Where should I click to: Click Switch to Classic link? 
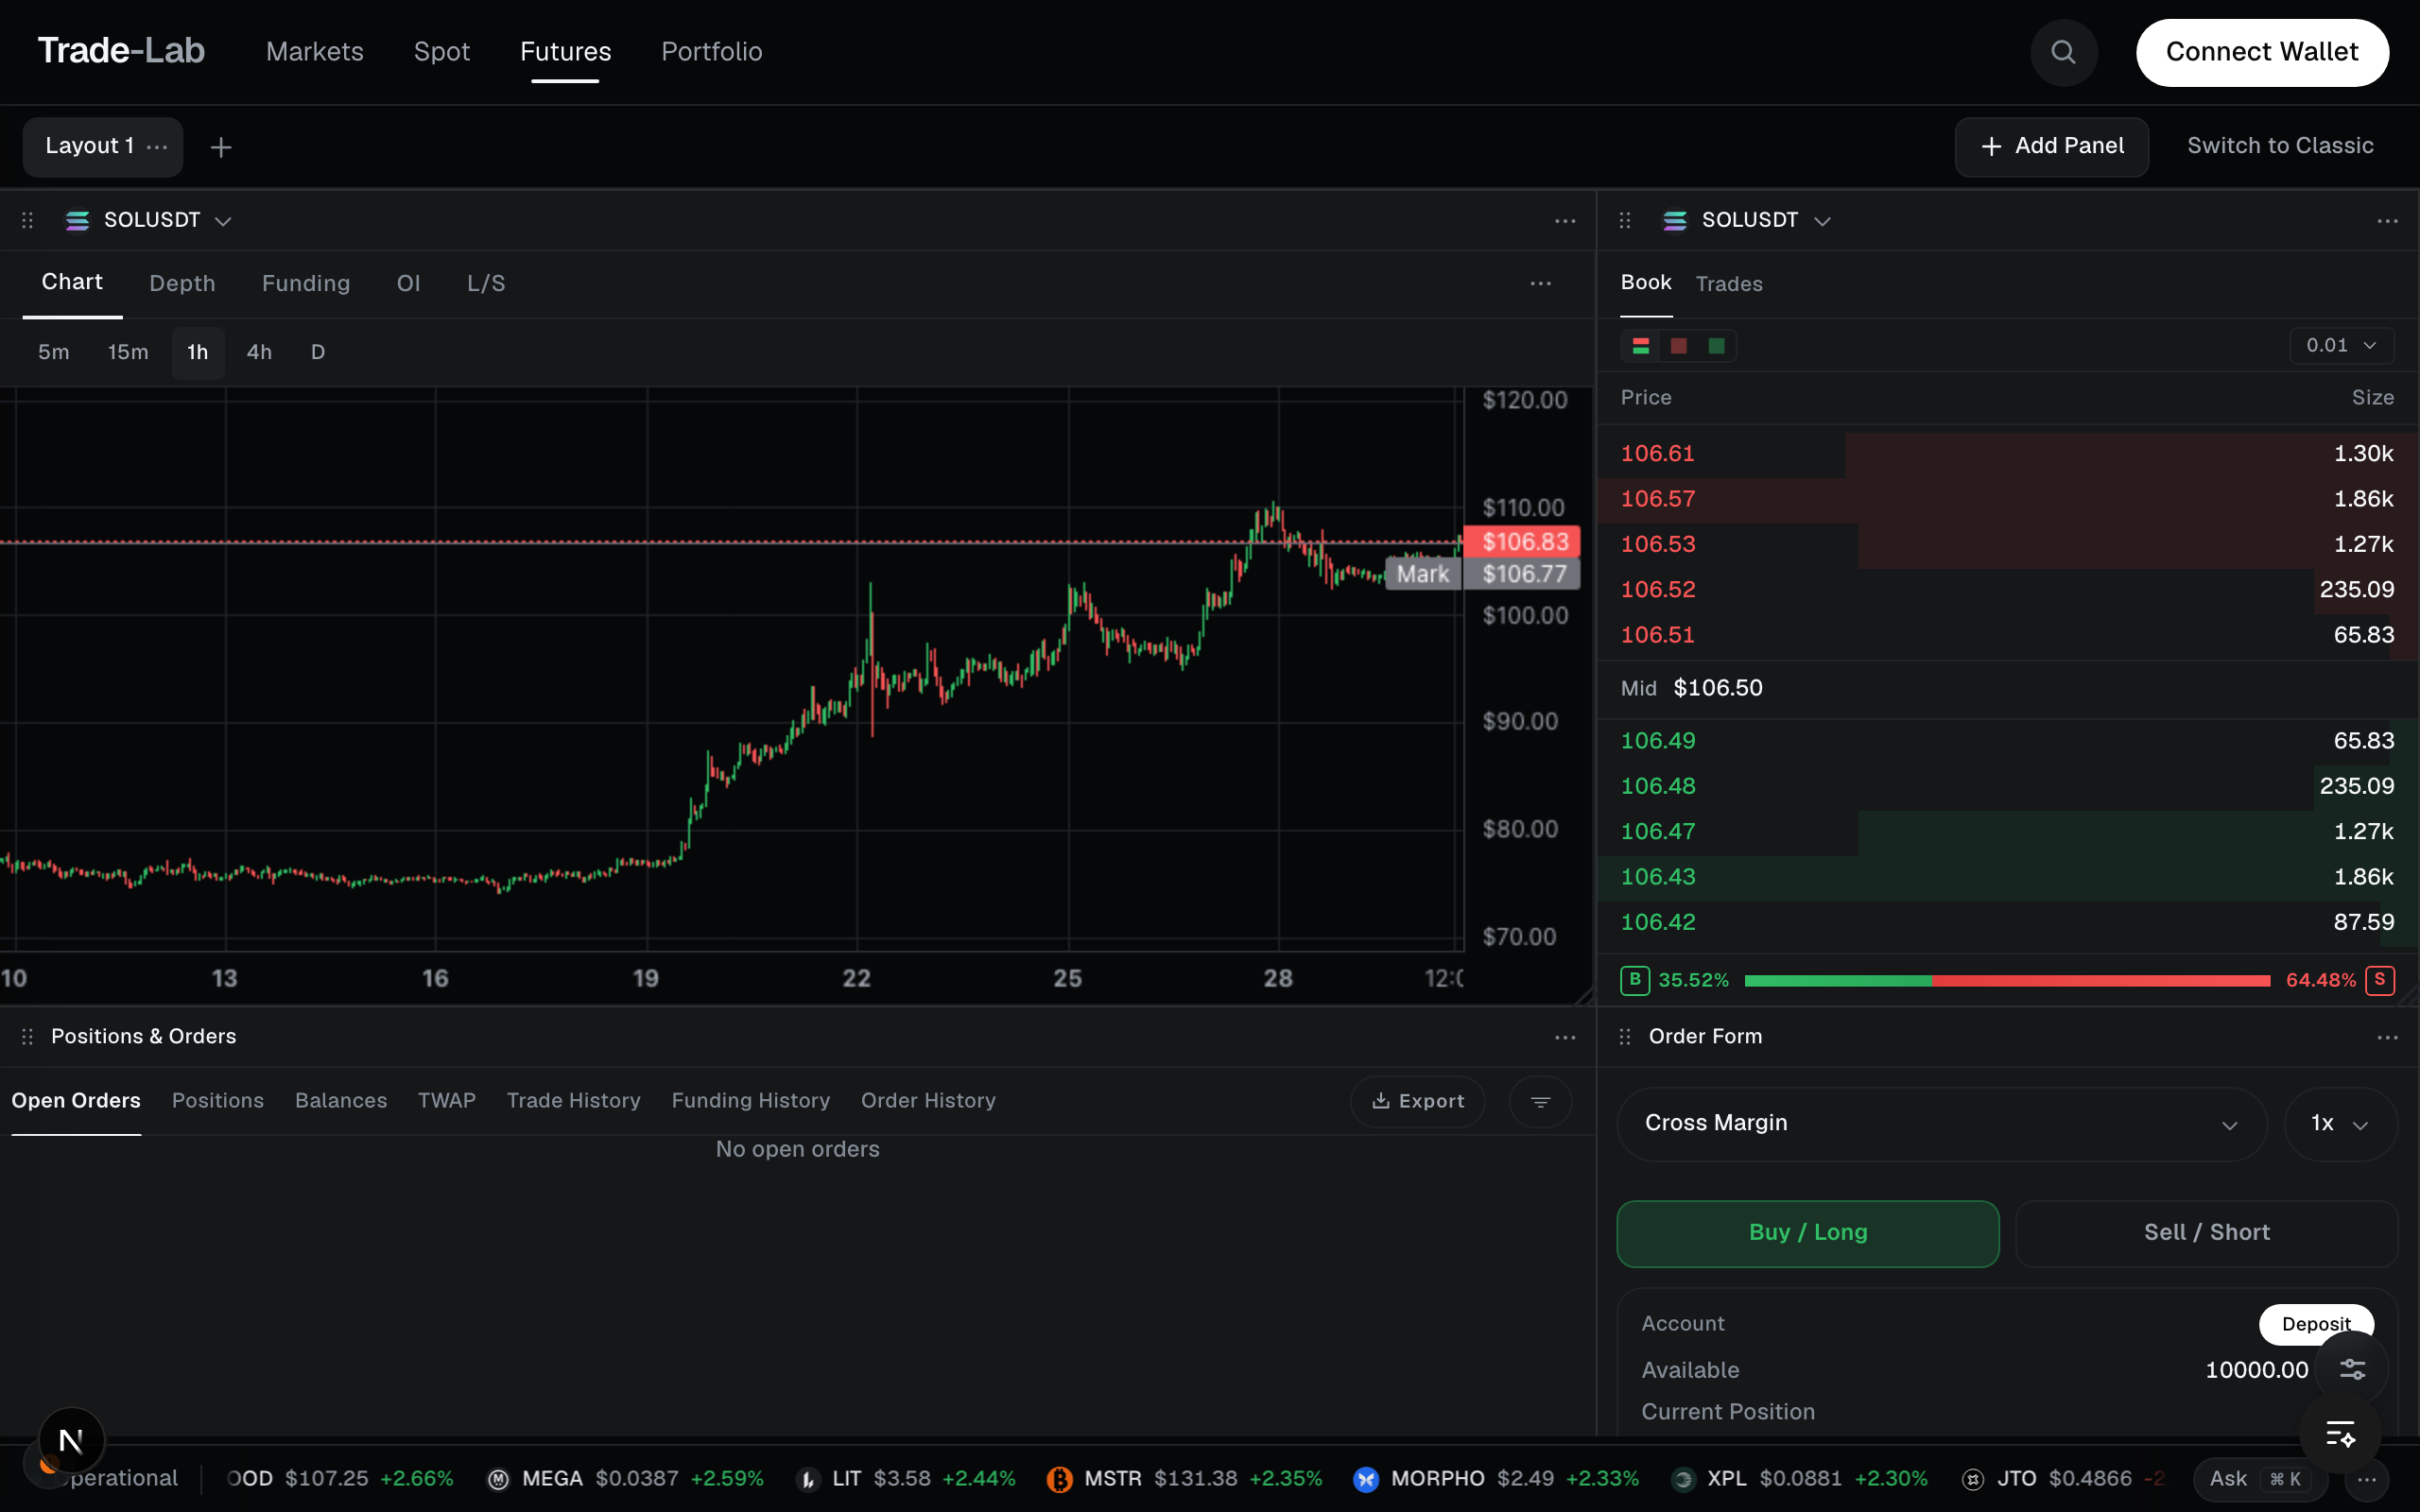point(2280,146)
